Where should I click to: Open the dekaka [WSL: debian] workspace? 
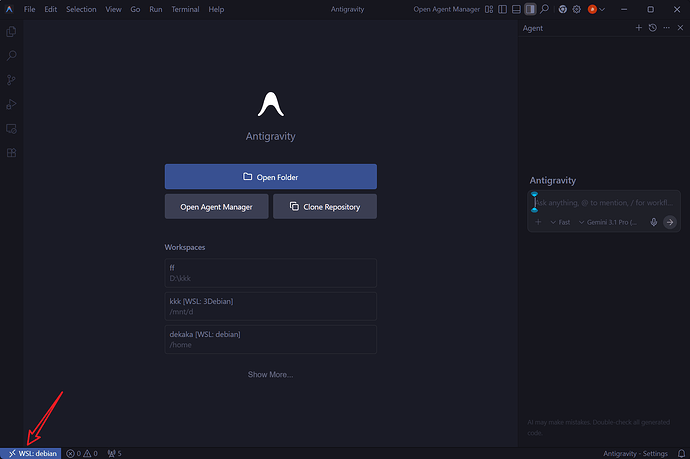271,339
